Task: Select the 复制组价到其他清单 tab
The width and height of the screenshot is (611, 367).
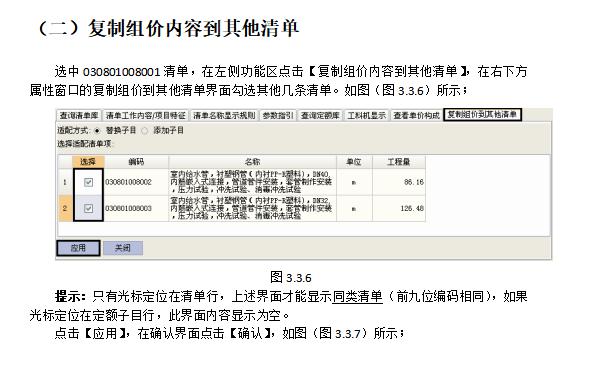Action: coord(482,115)
